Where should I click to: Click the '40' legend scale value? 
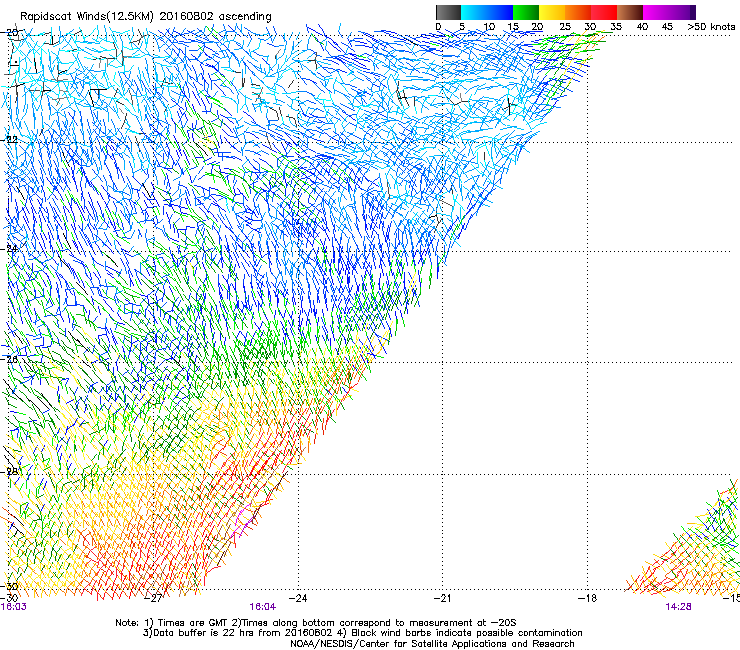pos(642,27)
